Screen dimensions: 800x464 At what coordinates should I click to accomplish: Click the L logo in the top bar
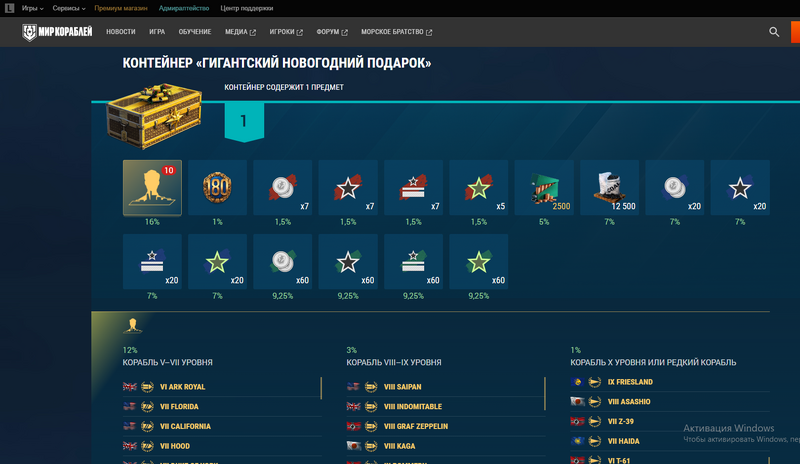(9, 8)
